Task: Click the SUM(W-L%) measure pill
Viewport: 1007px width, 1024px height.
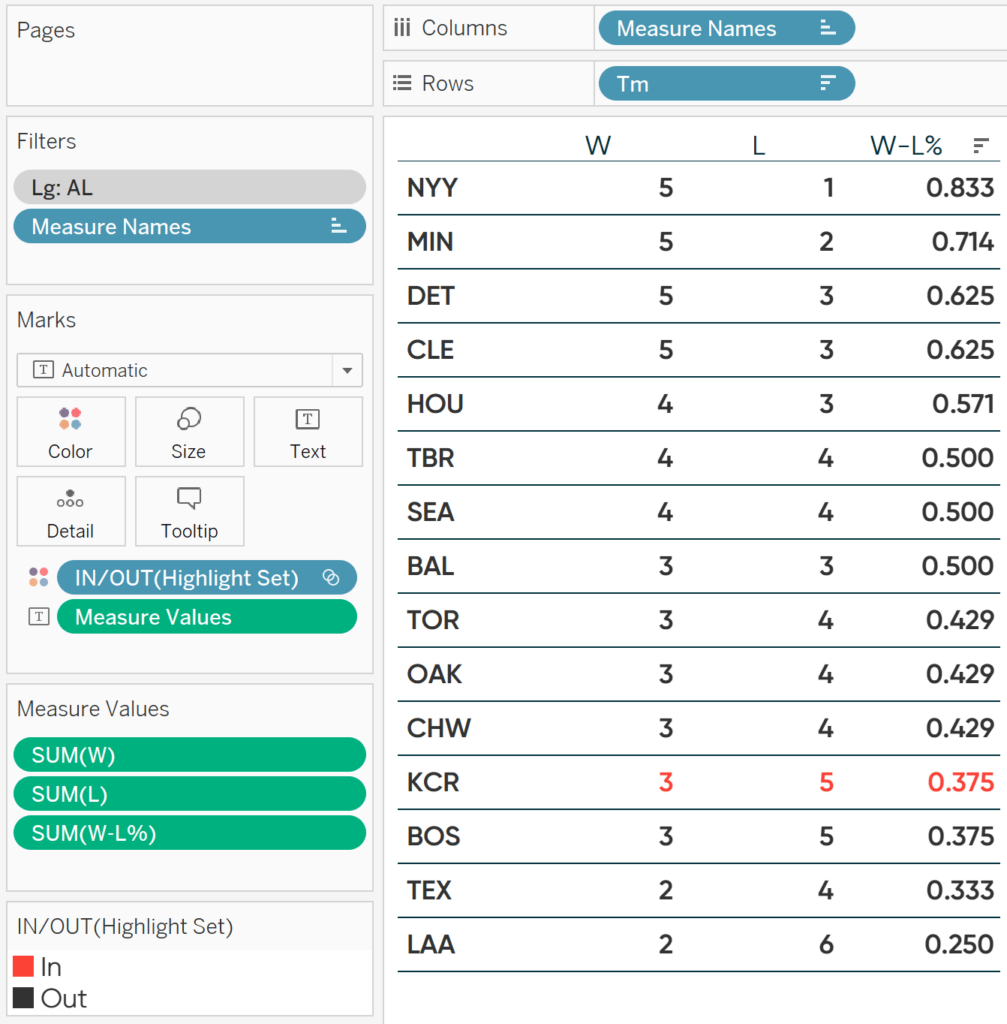Action: (x=189, y=832)
